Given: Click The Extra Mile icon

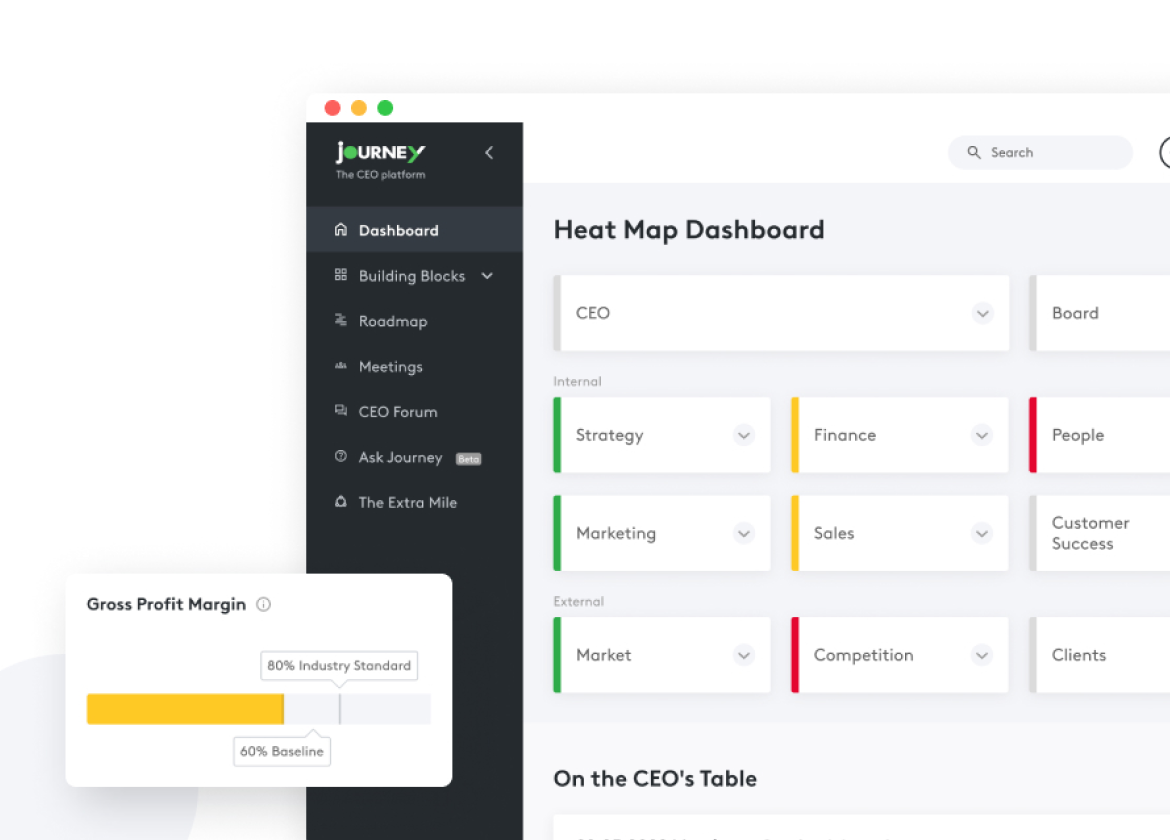Looking at the screenshot, I should (340, 502).
